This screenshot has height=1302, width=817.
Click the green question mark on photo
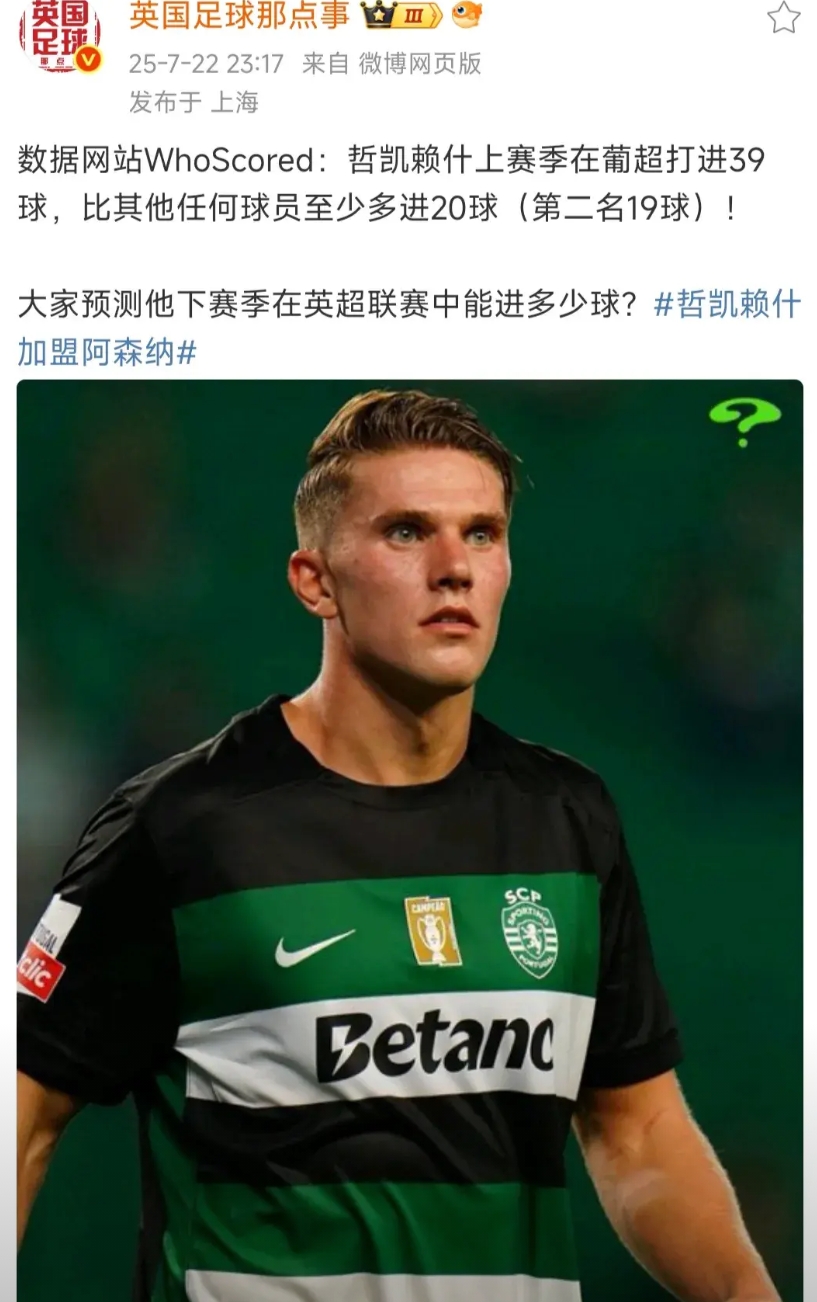tap(744, 420)
